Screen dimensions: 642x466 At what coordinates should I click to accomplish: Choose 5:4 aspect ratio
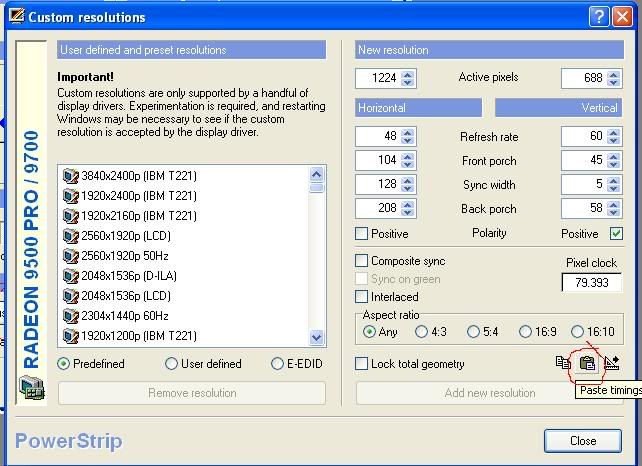point(473,331)
